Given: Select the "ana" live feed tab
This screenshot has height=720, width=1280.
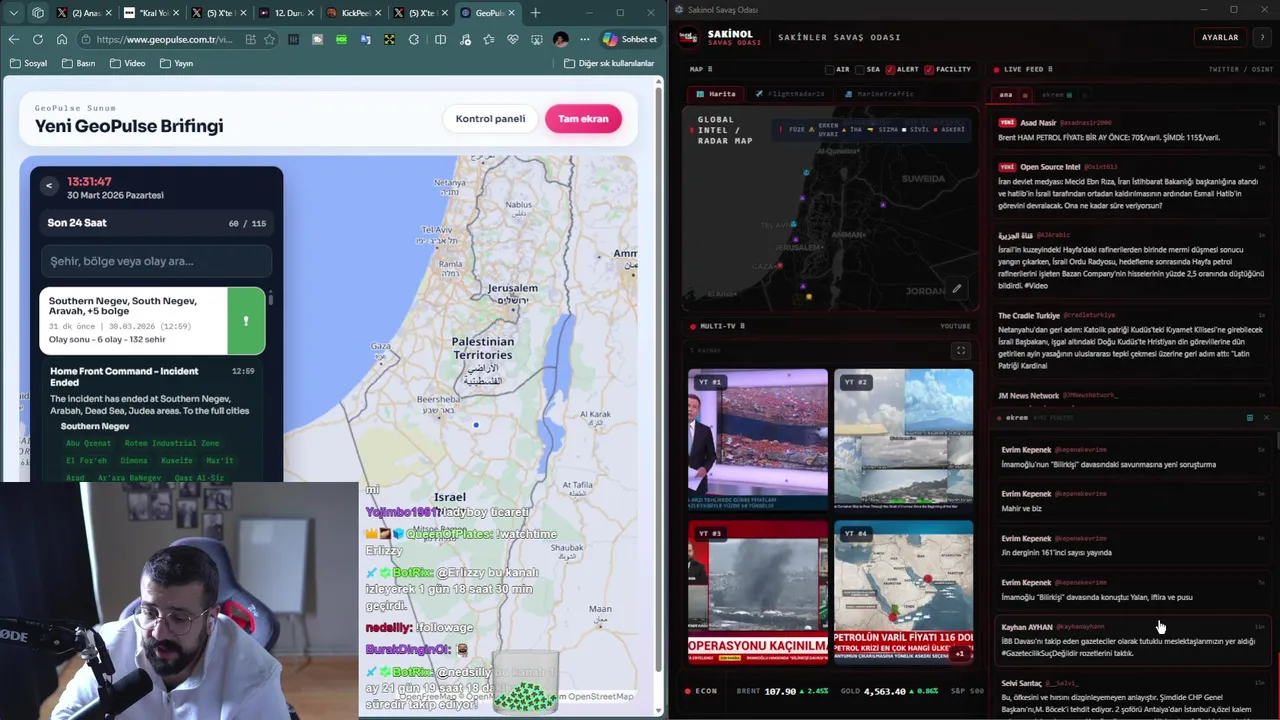Looking at the screenshot, I should 1006,95.
